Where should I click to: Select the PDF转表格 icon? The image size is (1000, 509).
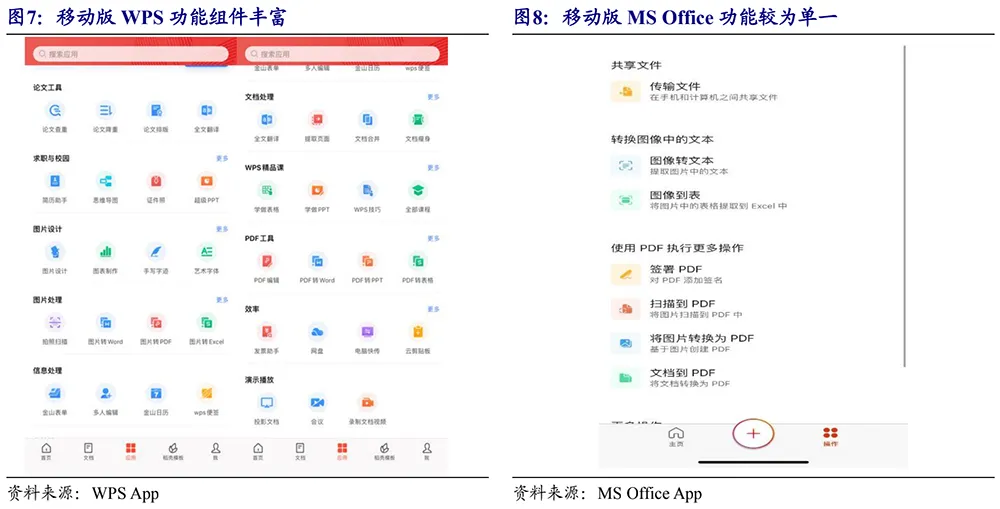click(x=418, y=262)
